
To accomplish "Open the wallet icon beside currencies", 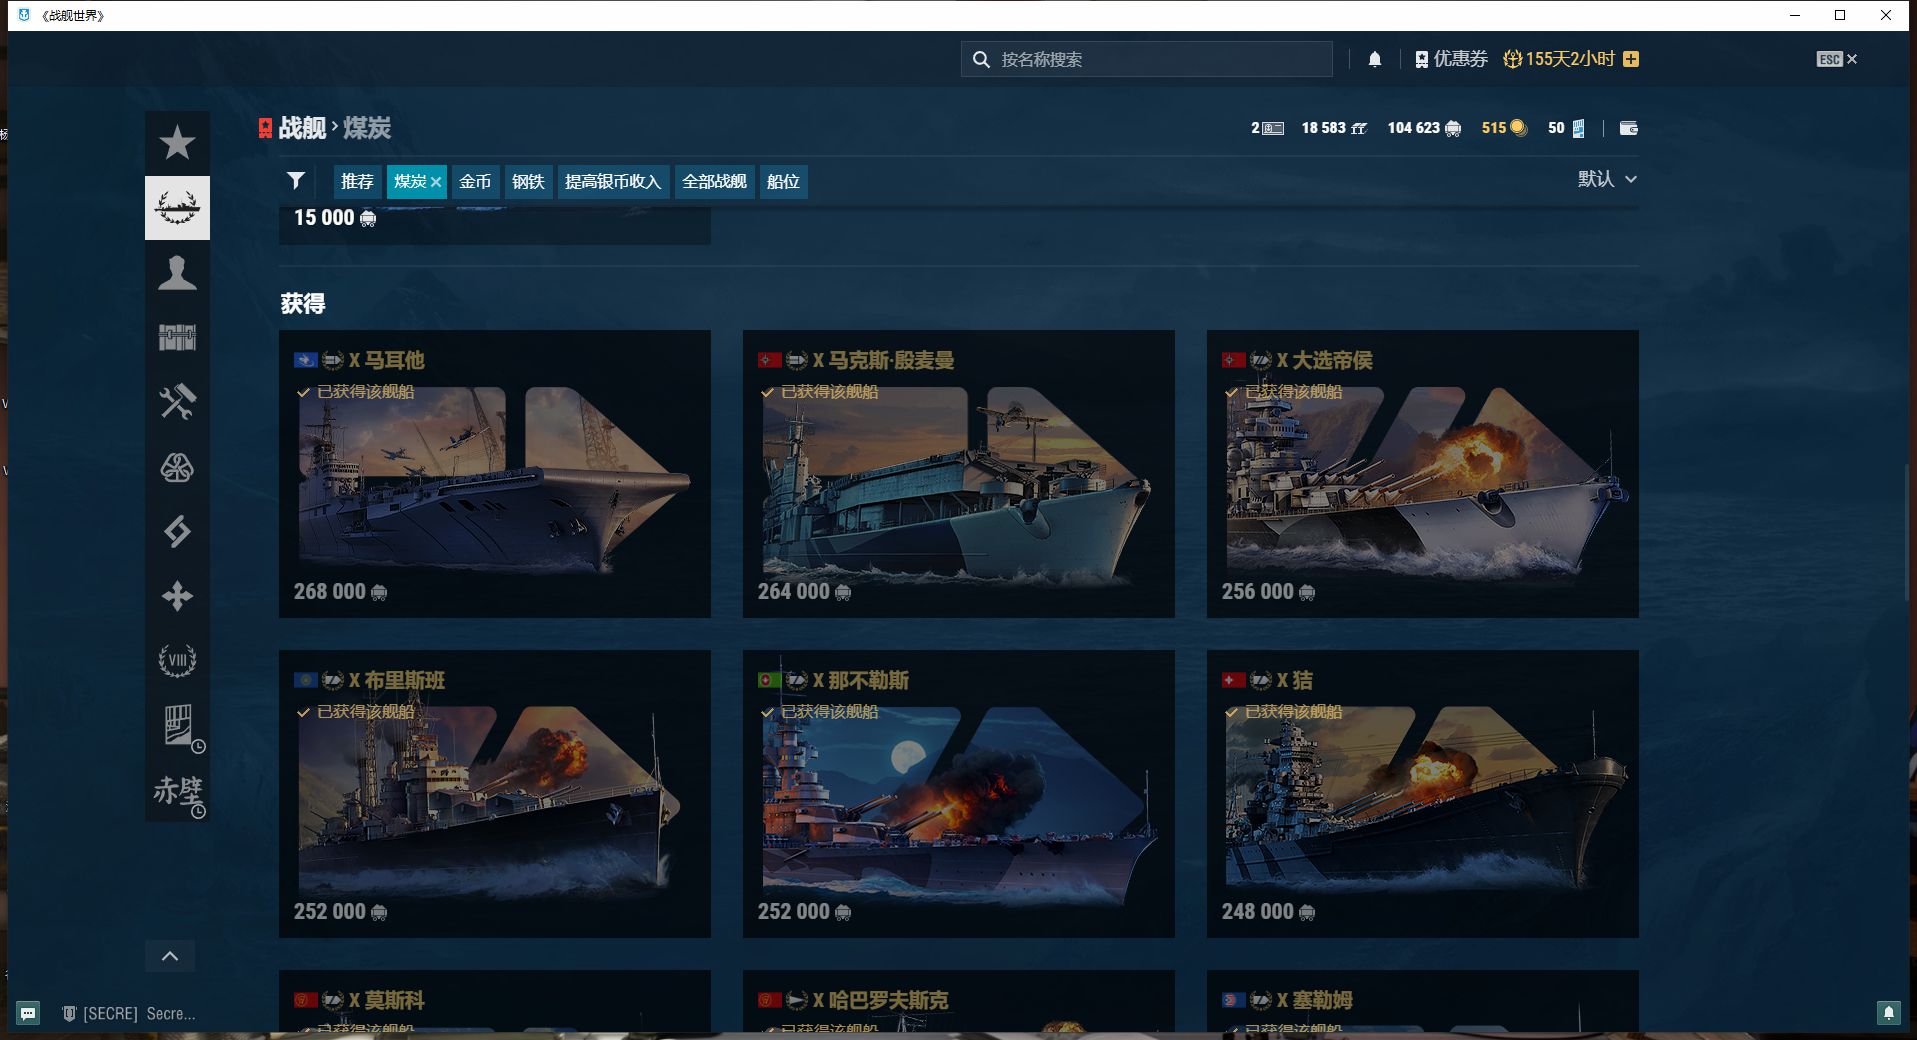I will click(1628, 128).
